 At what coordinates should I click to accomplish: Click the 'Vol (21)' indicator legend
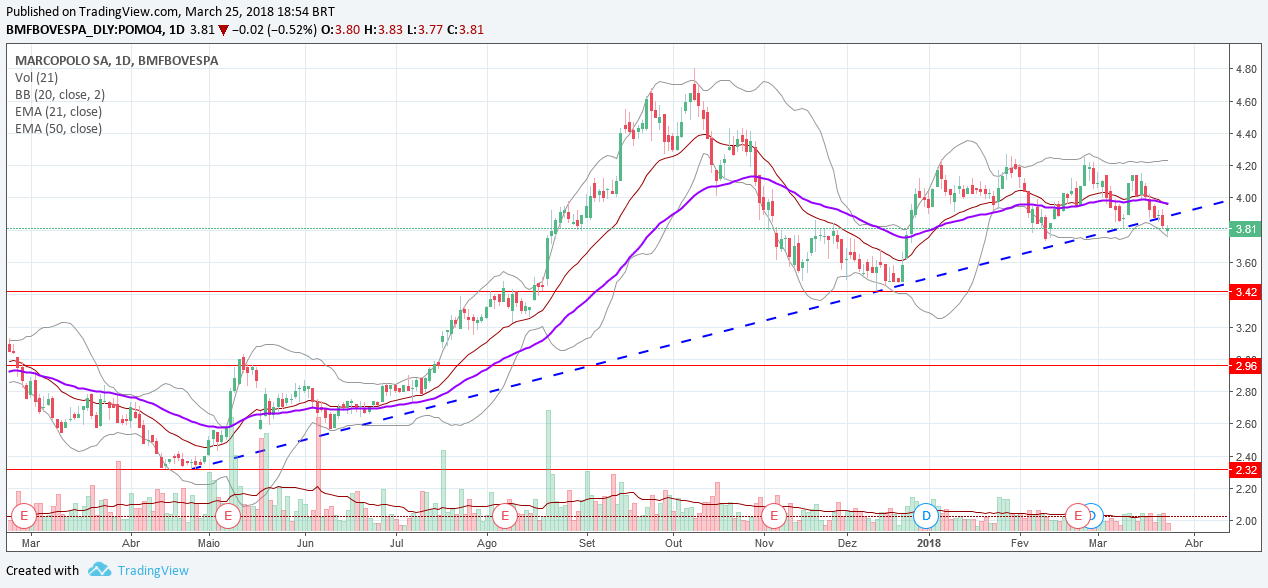(37, 77)
